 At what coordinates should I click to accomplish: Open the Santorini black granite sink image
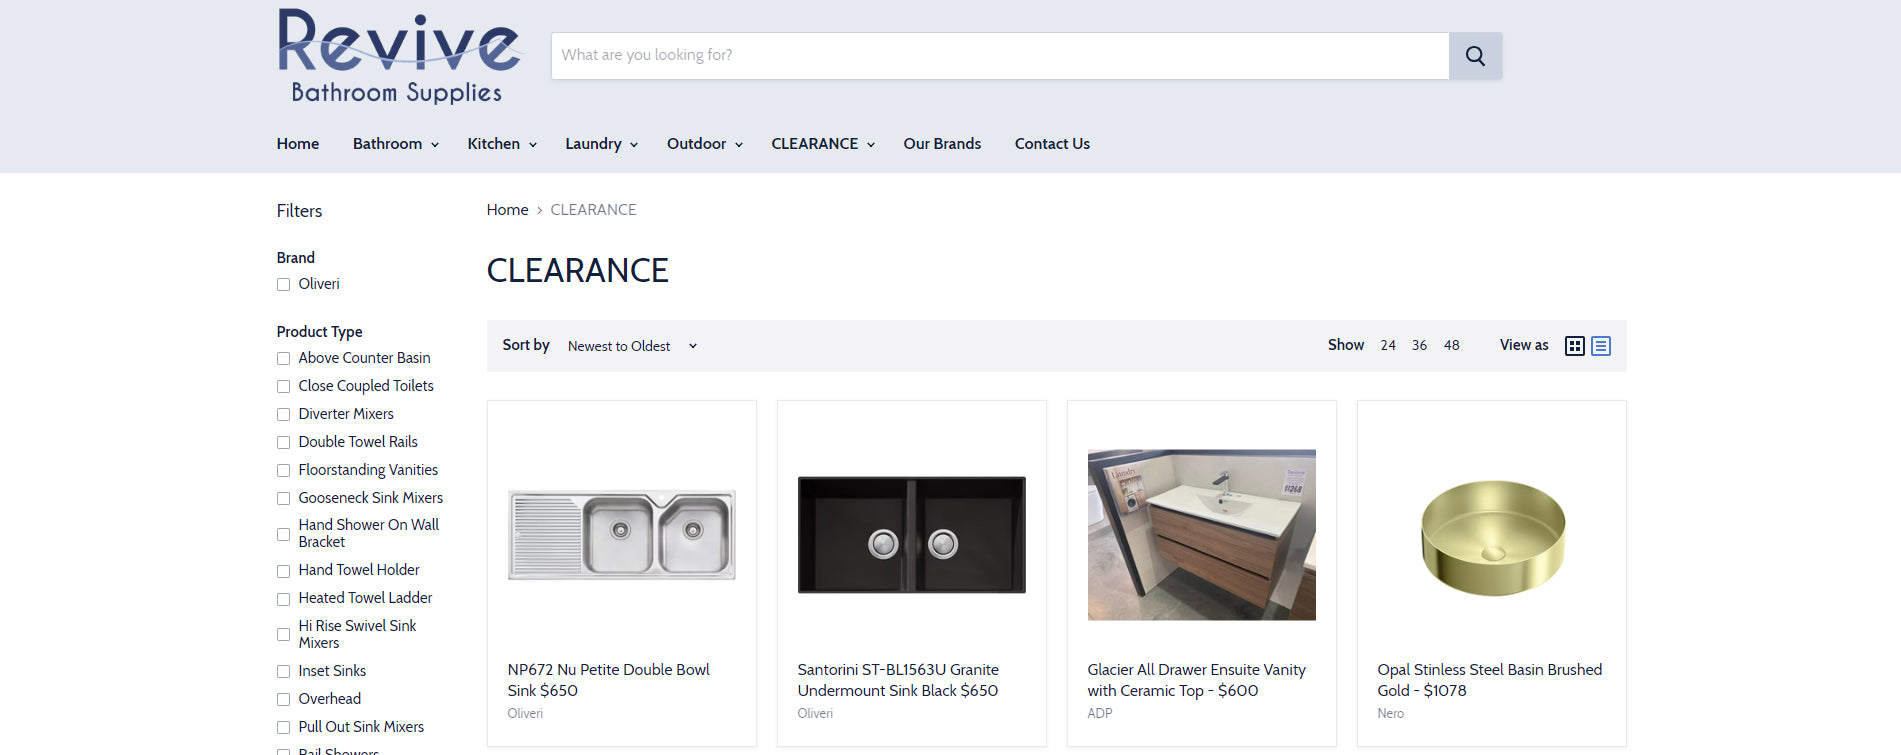point(911,535)
